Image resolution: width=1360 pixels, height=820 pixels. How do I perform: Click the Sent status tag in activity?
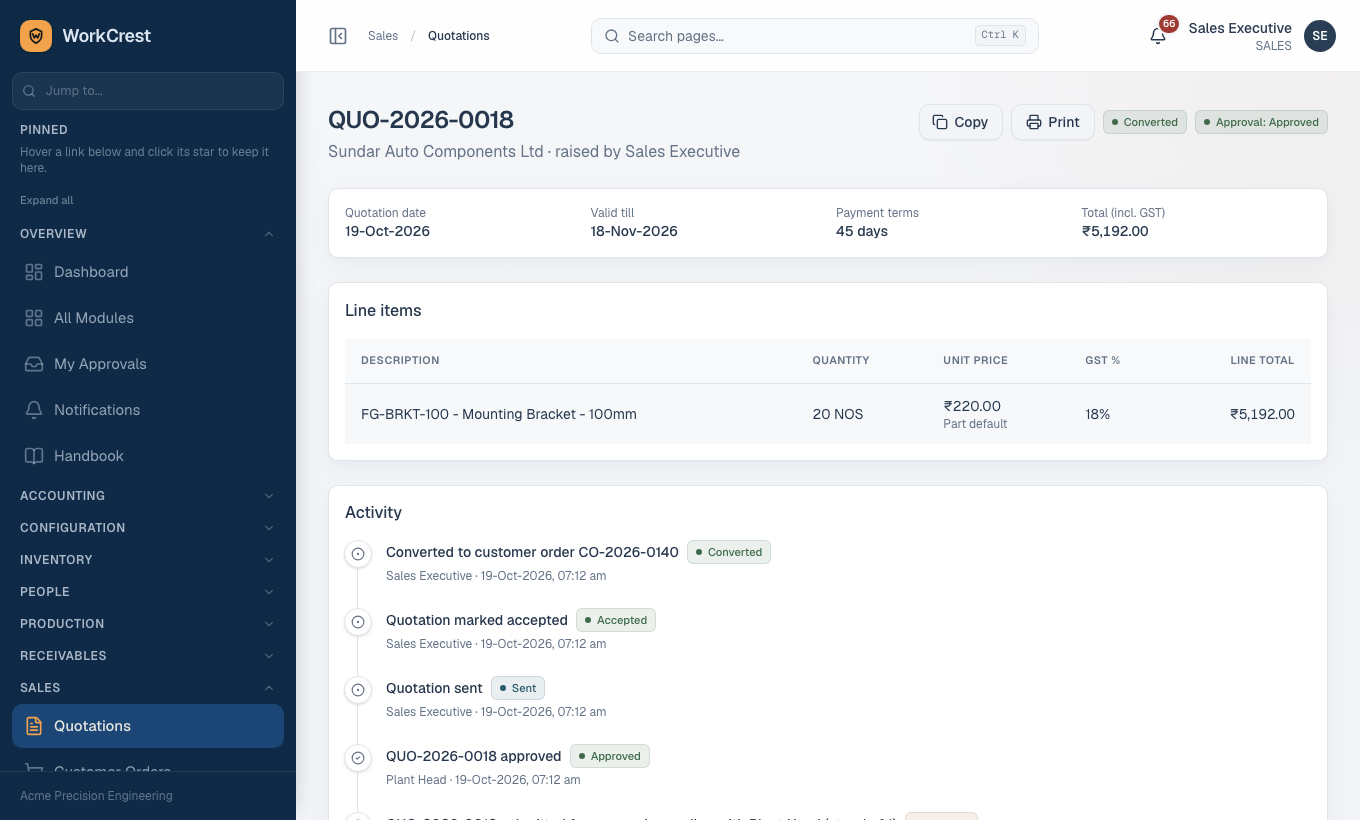518,688
